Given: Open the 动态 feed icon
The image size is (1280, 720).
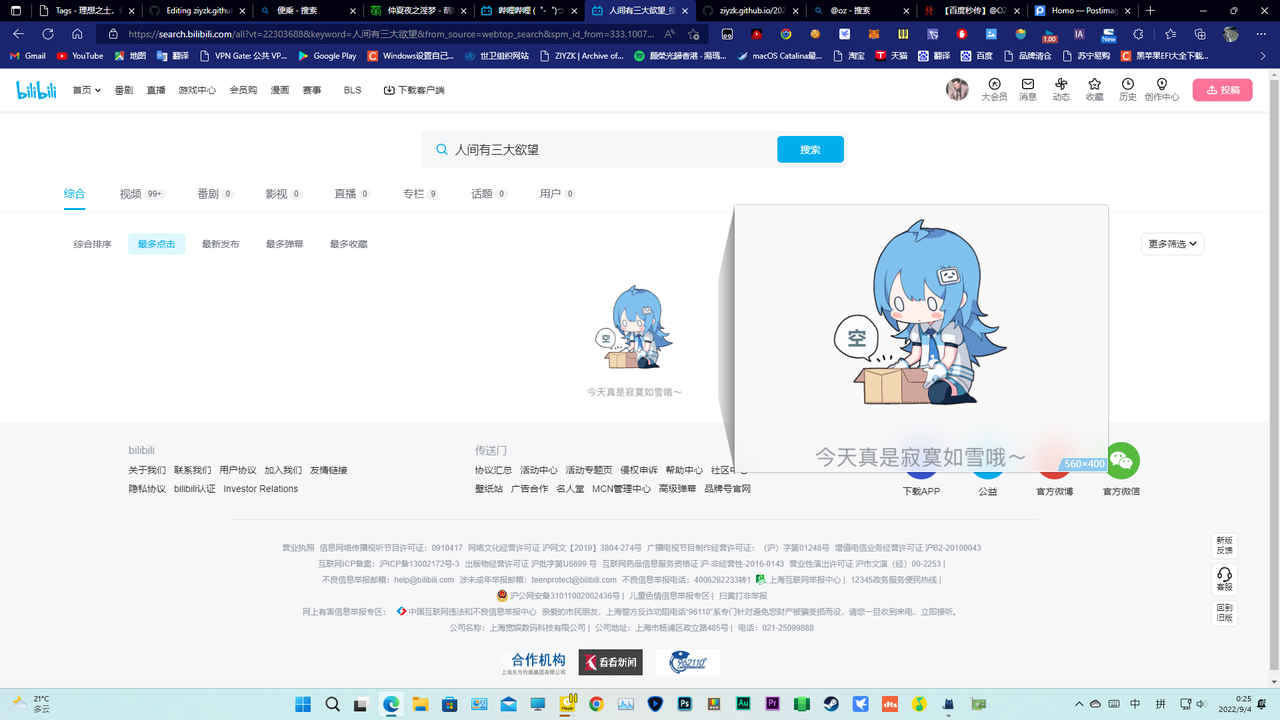Looking at the screenshot, I should [x=1060, y=90].
